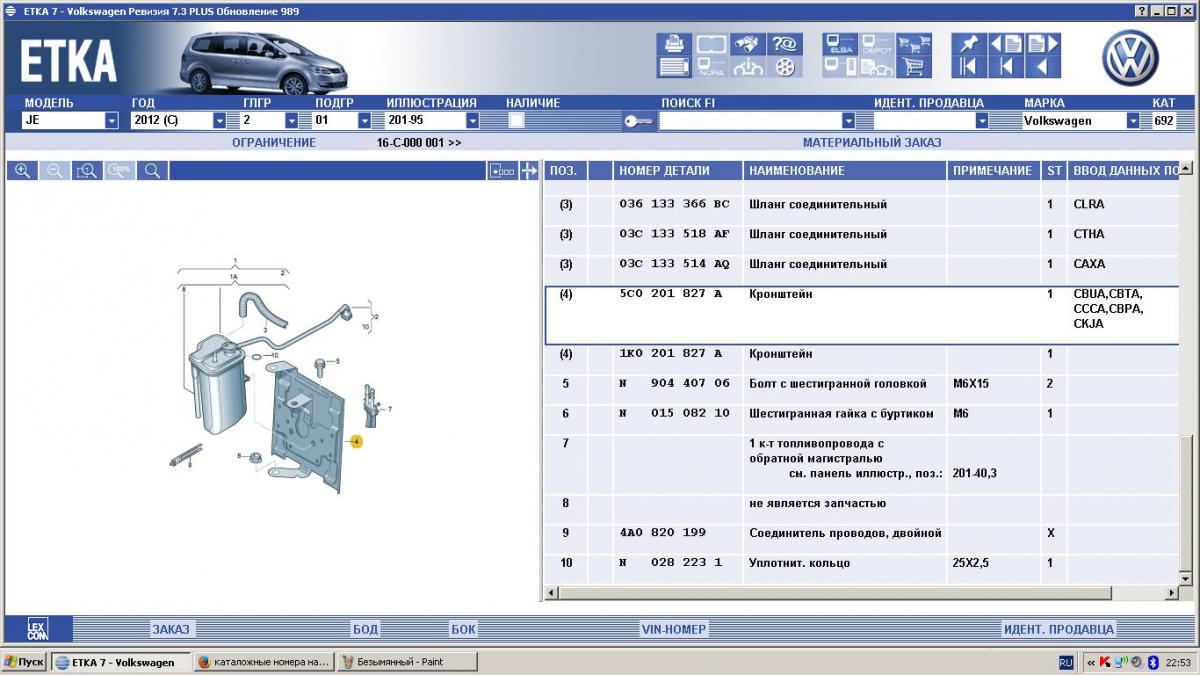Image resolution: width=1200 pixels, height=675 pixels.
Task: Open the БОК bottom tab
Action: [x=463, y=629]
